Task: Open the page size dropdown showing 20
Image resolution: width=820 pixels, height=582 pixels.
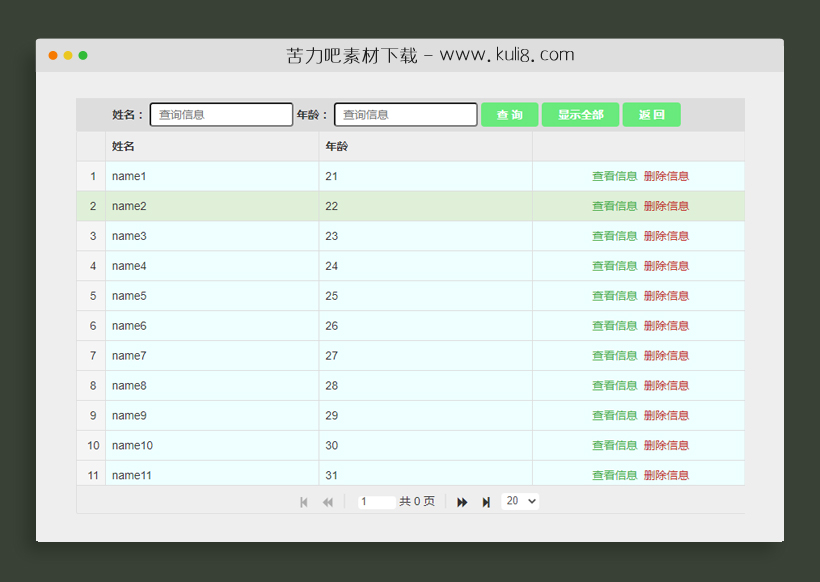Action: click(520, 501)
